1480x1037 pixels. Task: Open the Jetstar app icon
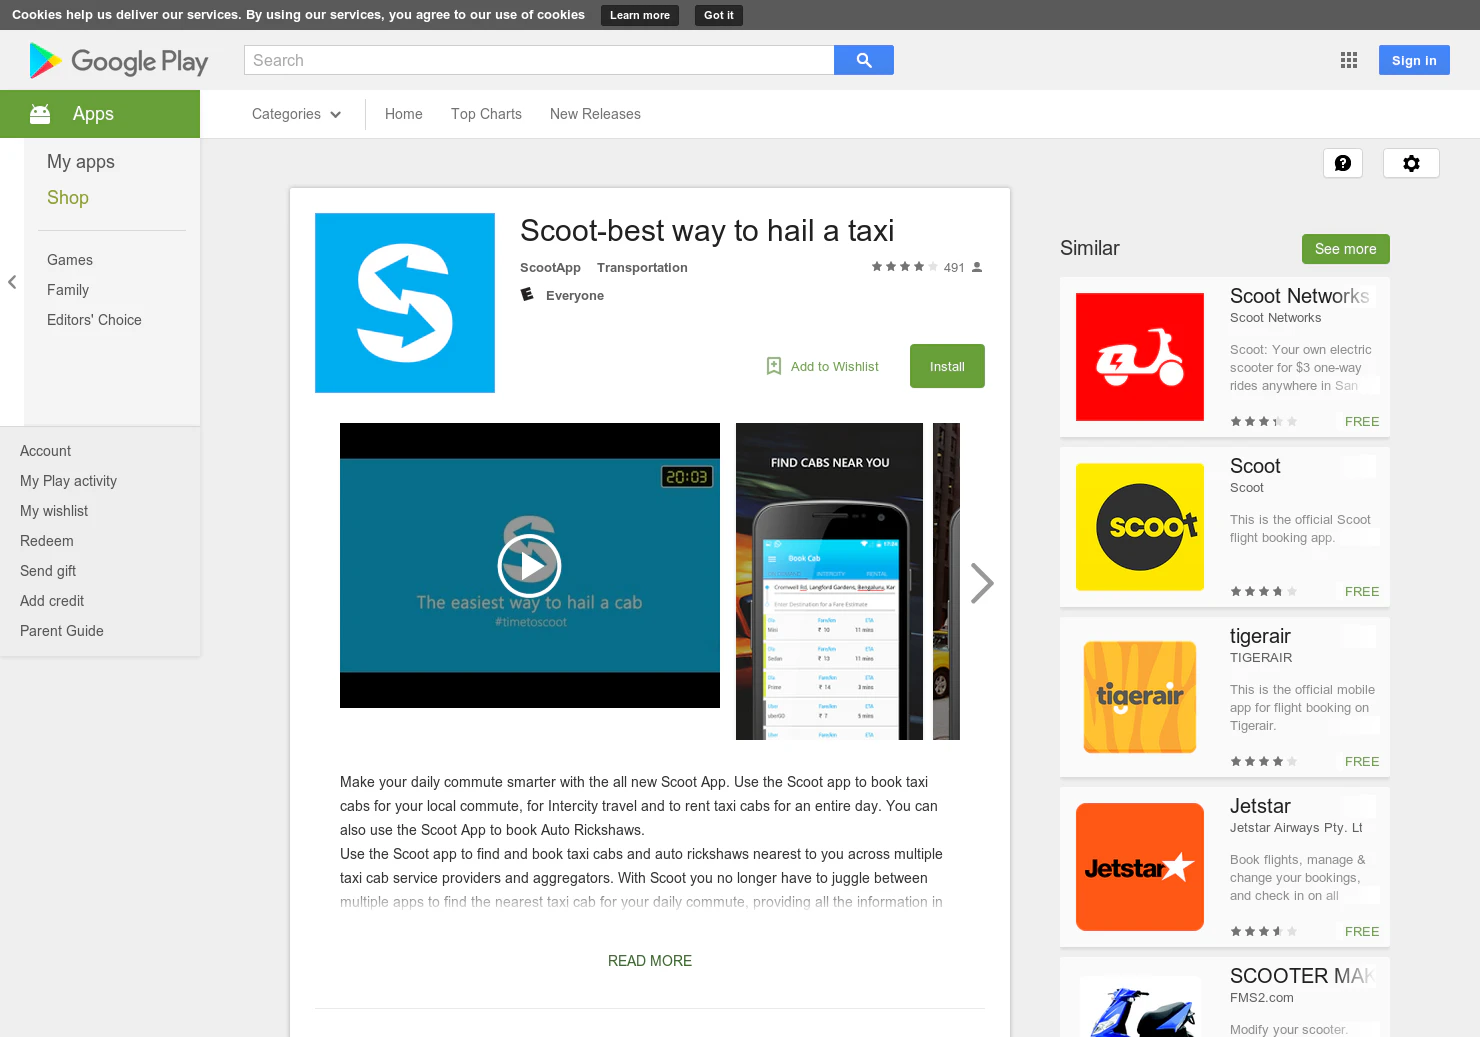(x=1140, y=867)
